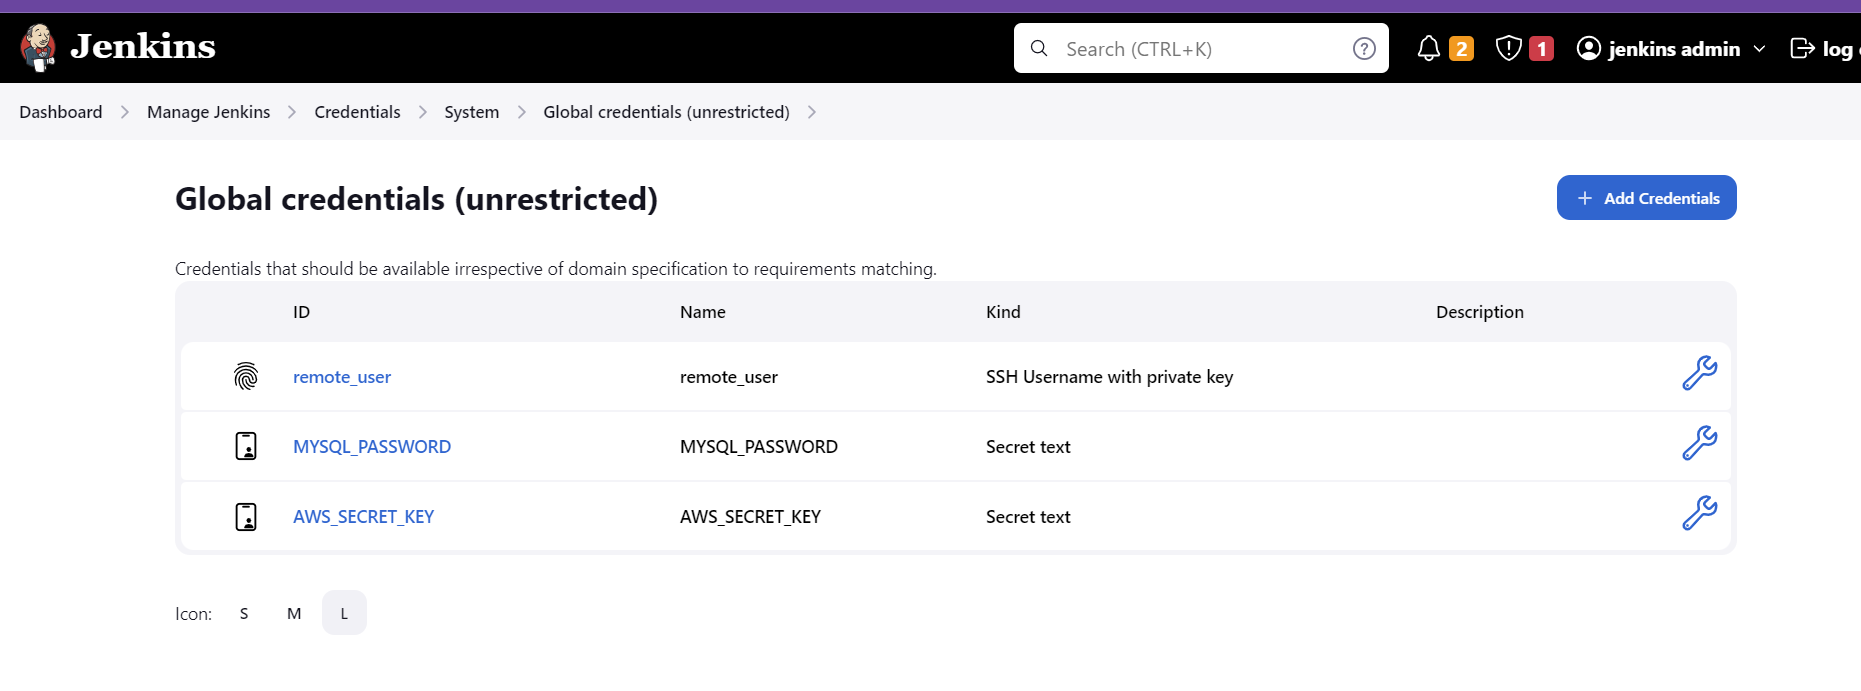Click Global credentials (unrestricted) breadcrumb
The image size is (1861, 691).
666,112
